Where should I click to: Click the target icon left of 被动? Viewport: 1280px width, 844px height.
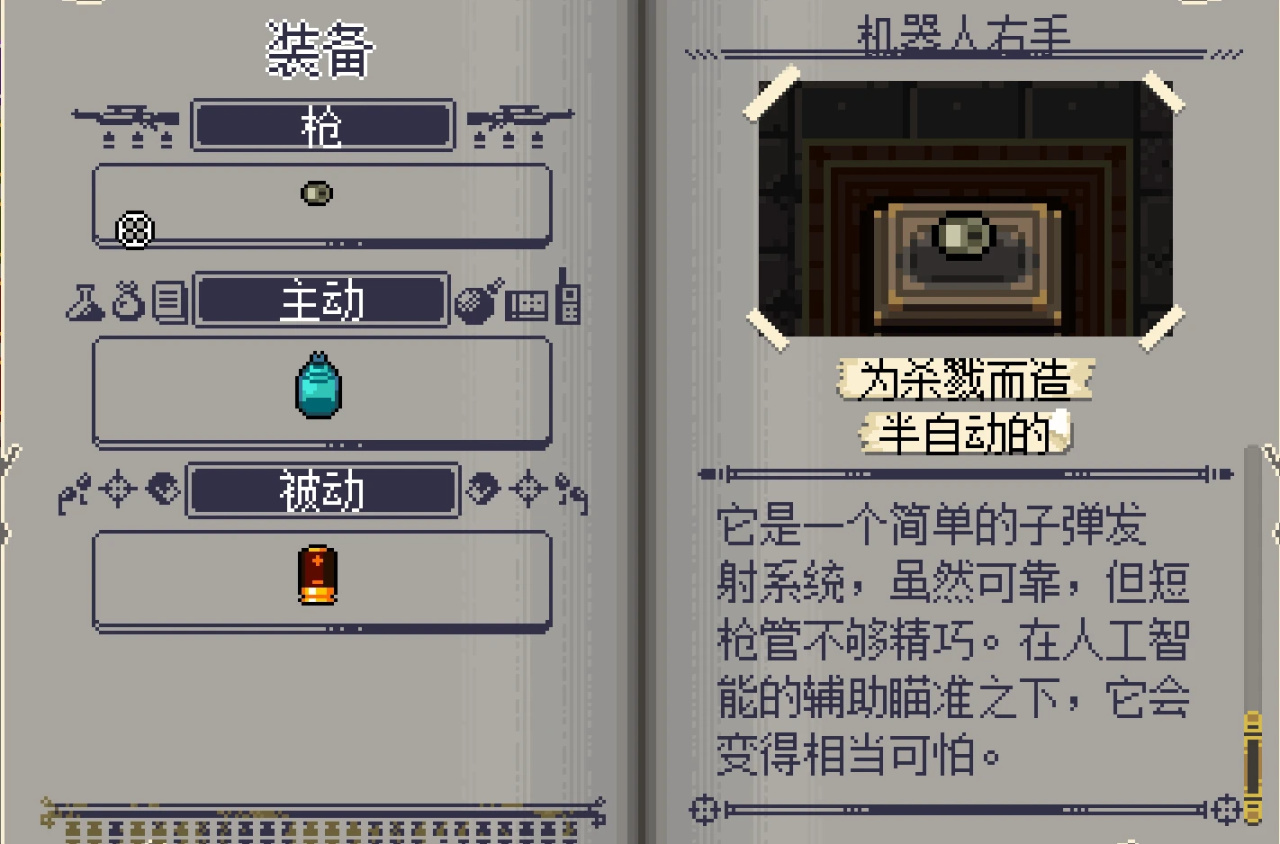117,489
